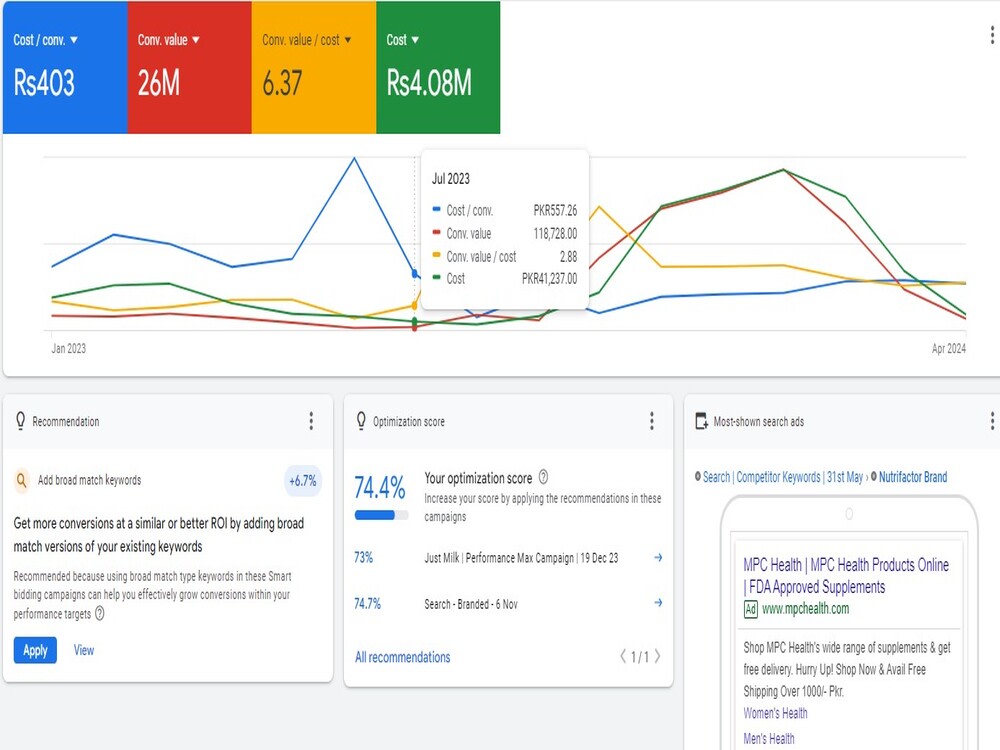
Task: Click the PKR41,237.00 cost tooltip value
Action: [x=549, y=279]
